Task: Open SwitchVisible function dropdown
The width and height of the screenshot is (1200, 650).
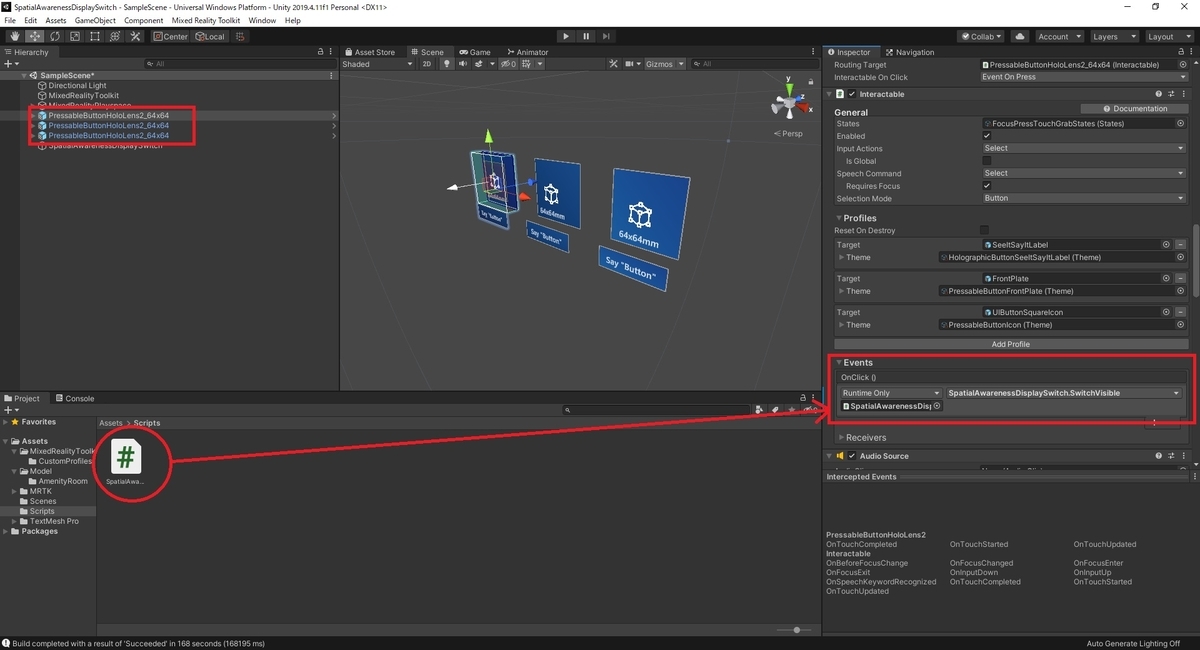Action: (x=1064, y=393)
